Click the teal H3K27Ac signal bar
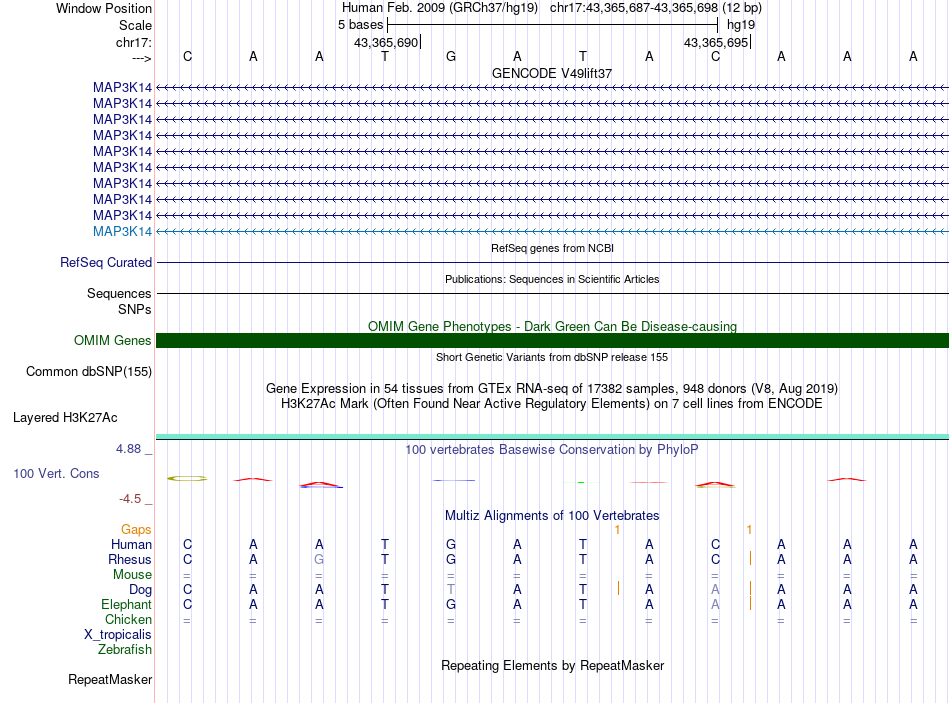The height and width of the screenshot is (703, 950). click(552, 437)
